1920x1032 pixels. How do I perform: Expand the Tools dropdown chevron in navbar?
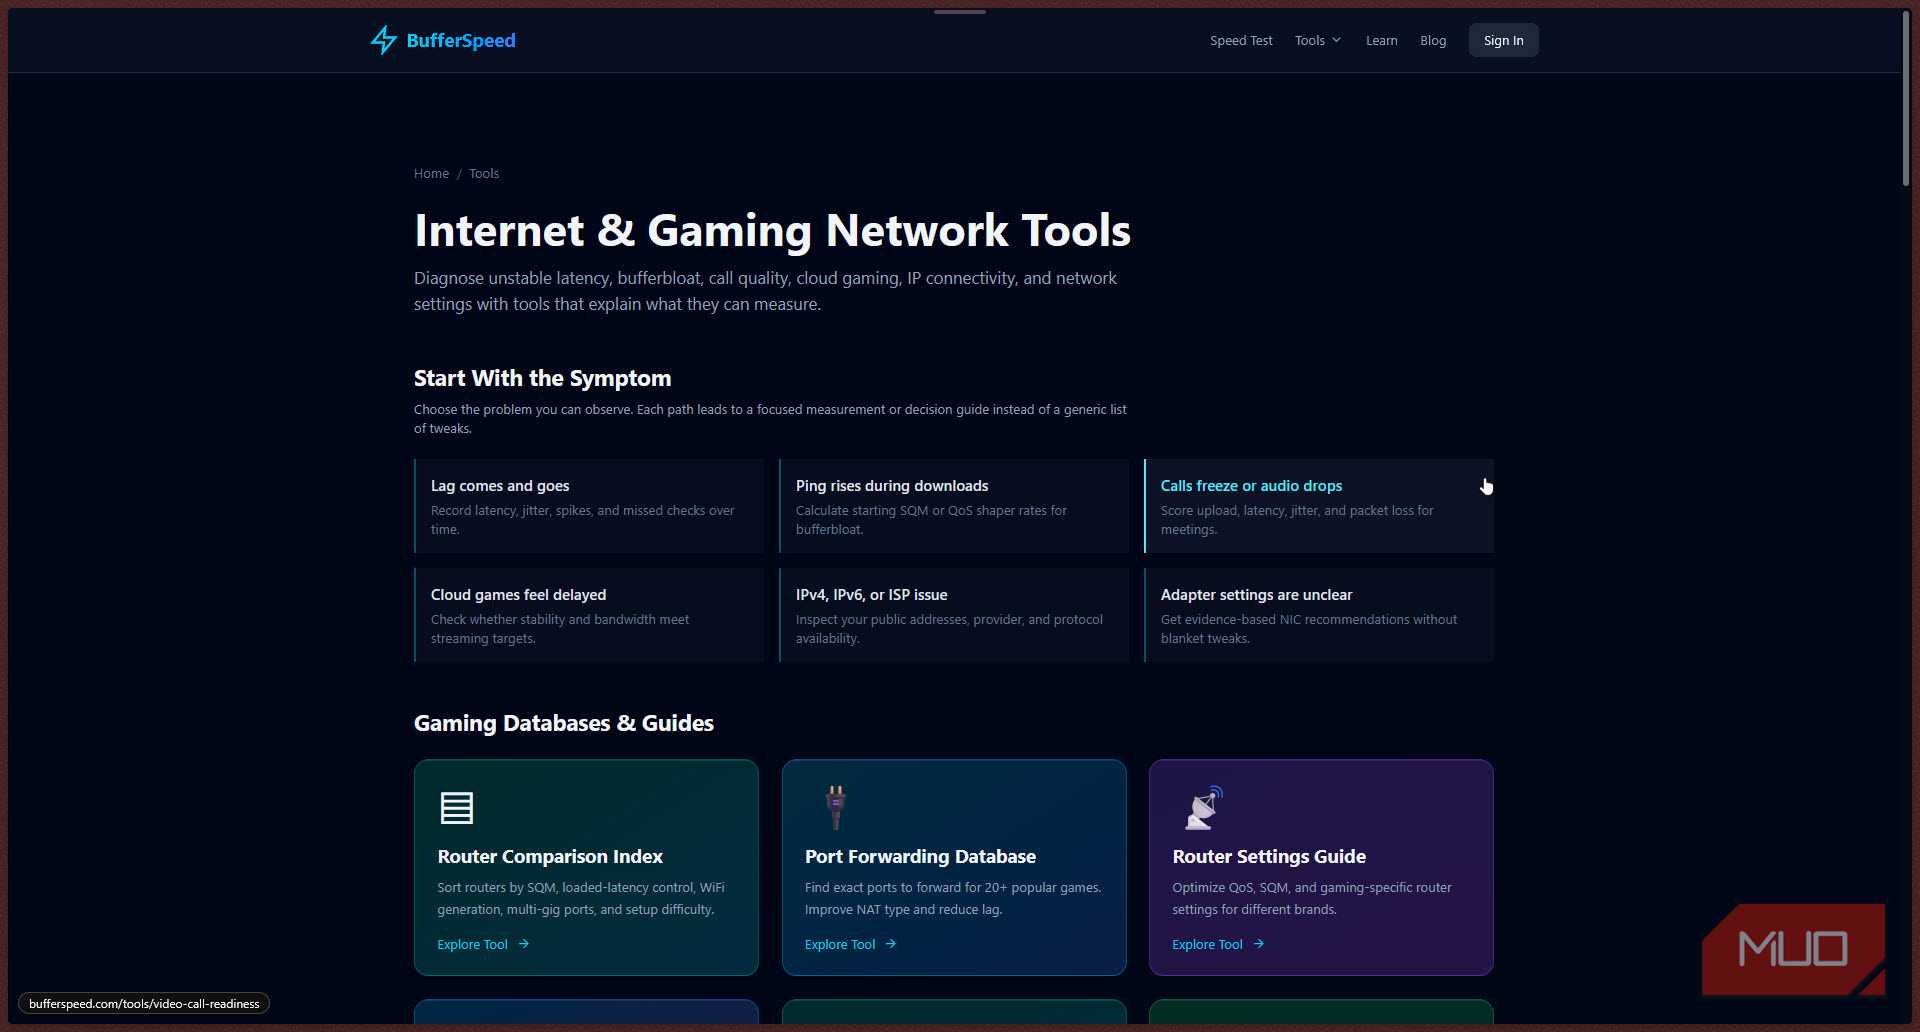click(x=1336, y=40)
